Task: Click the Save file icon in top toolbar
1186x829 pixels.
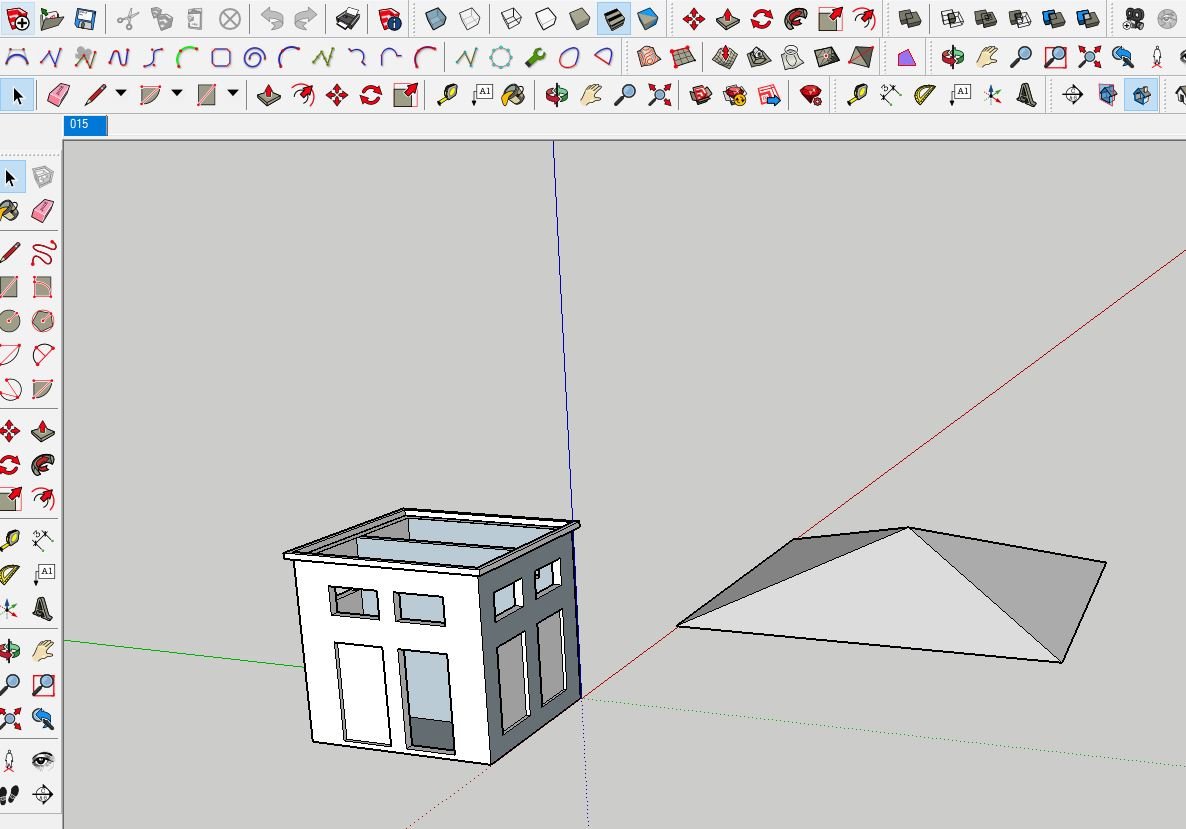Action: pos(85,19)
